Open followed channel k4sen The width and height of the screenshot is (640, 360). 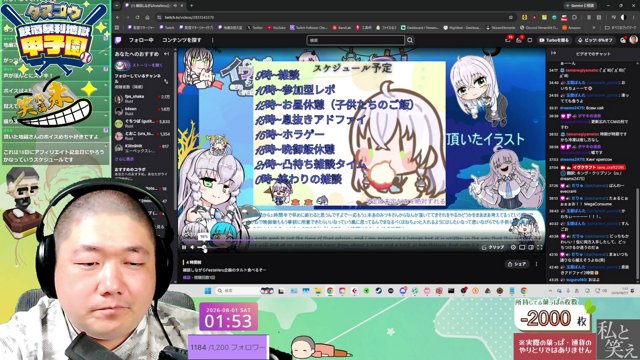click(142, 111)
